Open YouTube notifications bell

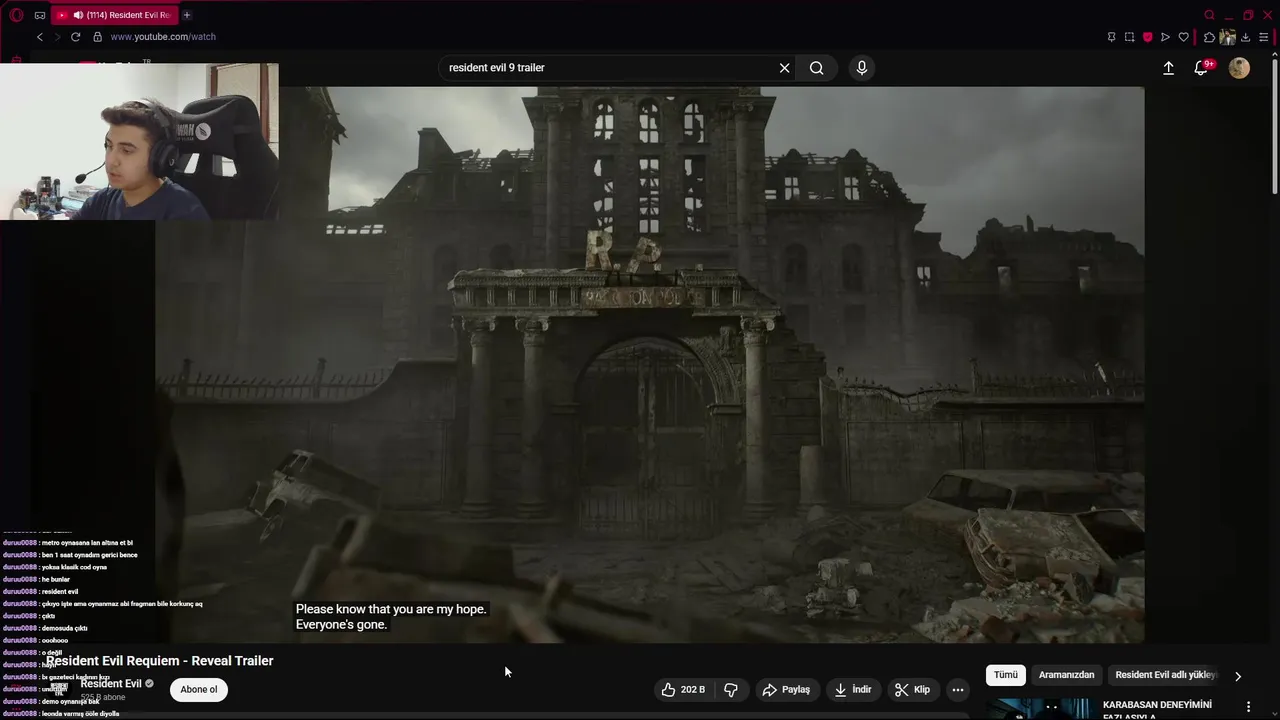point(1202,68)
